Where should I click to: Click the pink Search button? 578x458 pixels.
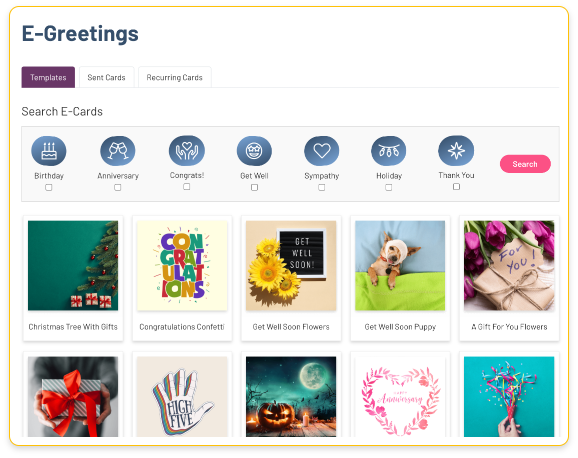(x=525, y=164)
